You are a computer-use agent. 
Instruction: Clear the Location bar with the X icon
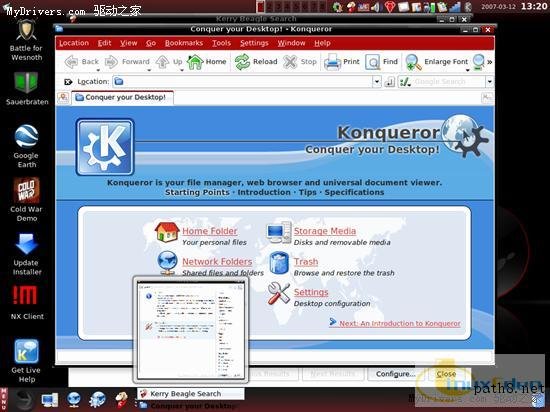coord(68,82)
